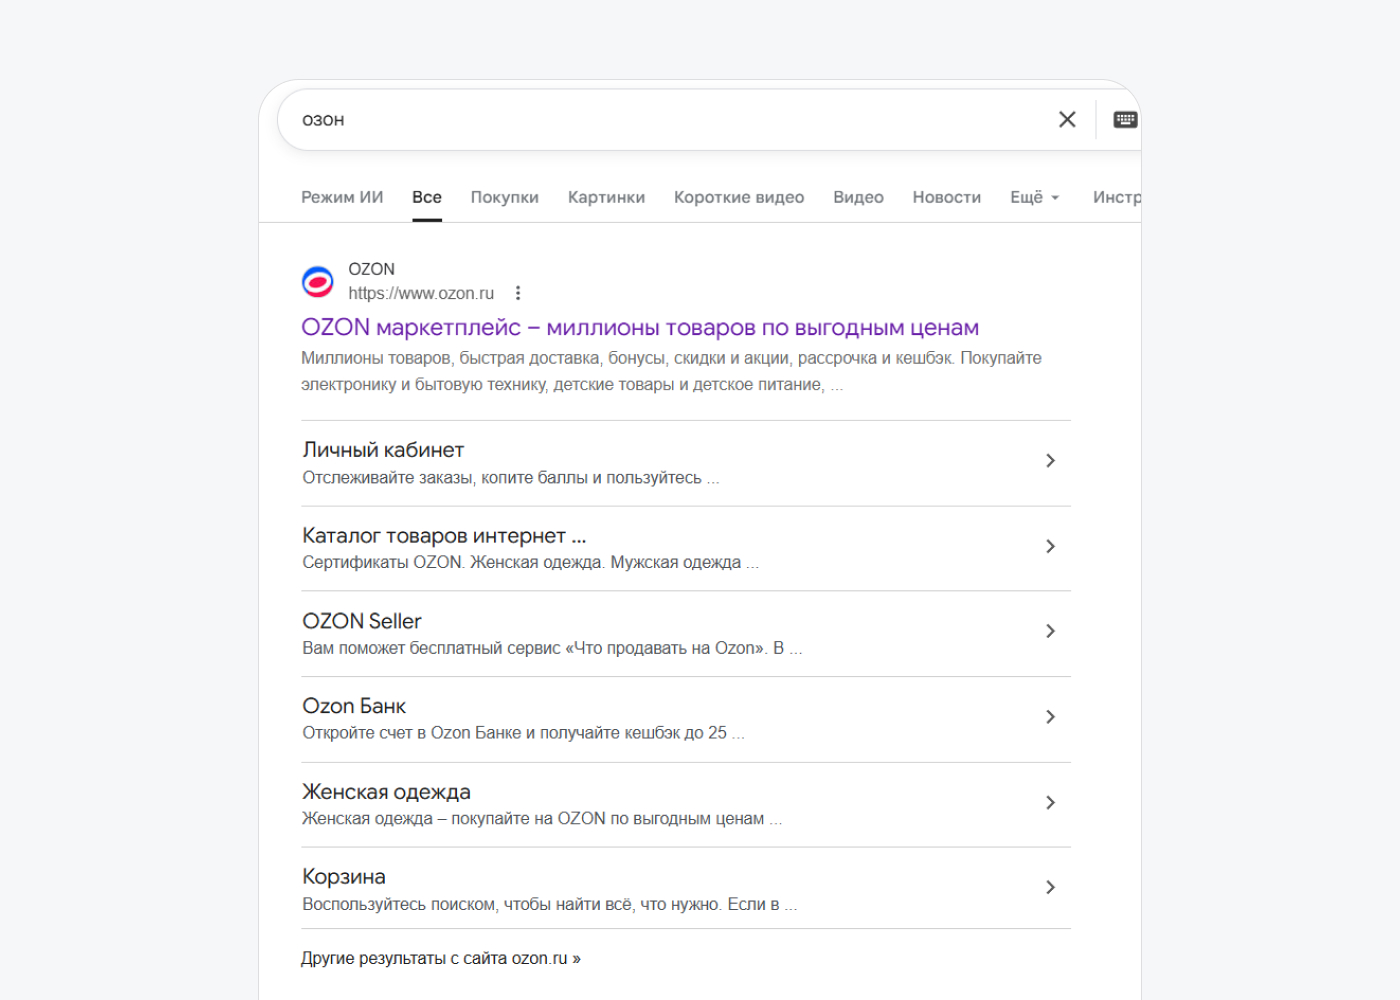Click the OZON site favicon logo
This screenshot has width=1400, height=1000.
318,282
